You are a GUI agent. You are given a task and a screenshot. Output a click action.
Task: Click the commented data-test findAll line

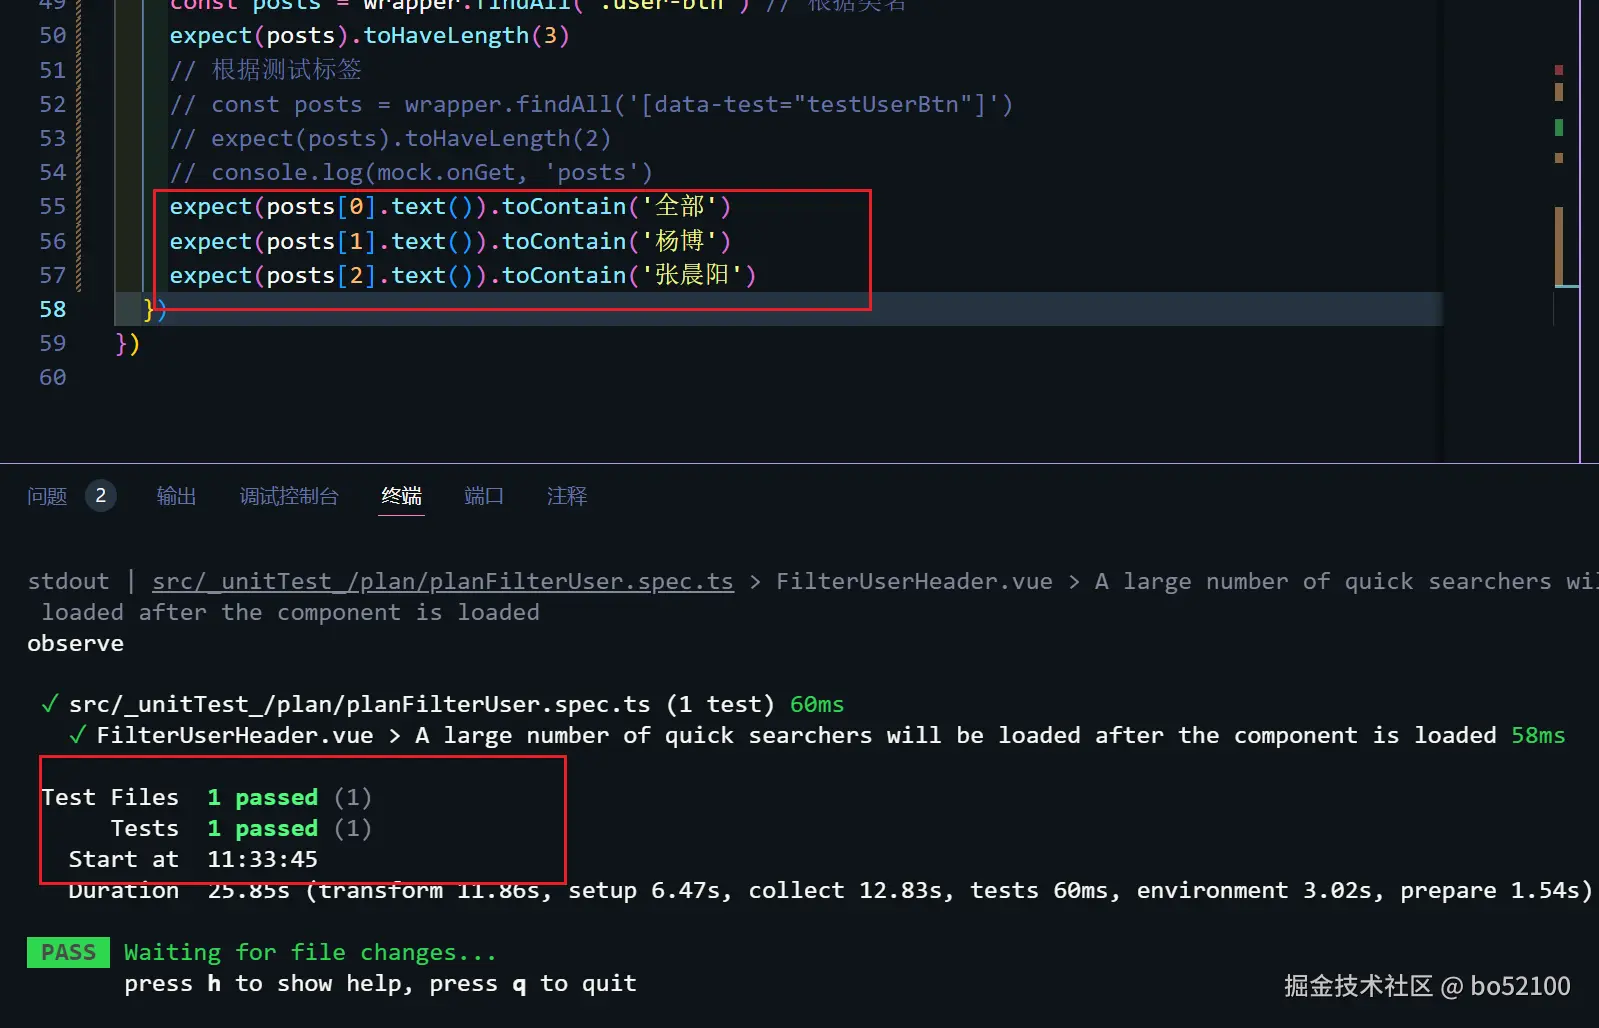point(591,105)
